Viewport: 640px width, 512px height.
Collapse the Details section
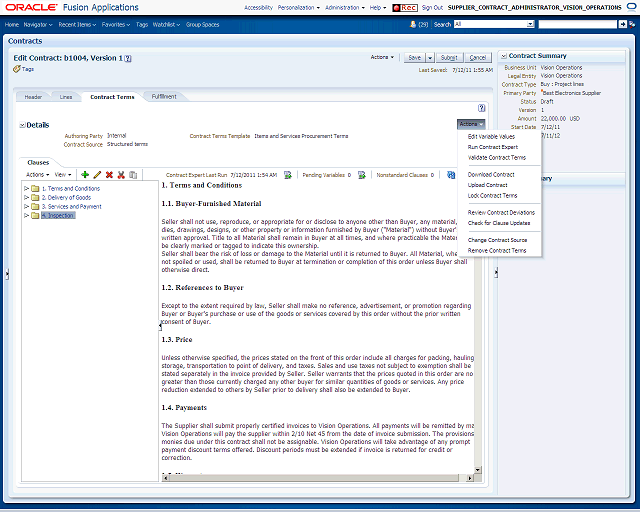point(22,125)
